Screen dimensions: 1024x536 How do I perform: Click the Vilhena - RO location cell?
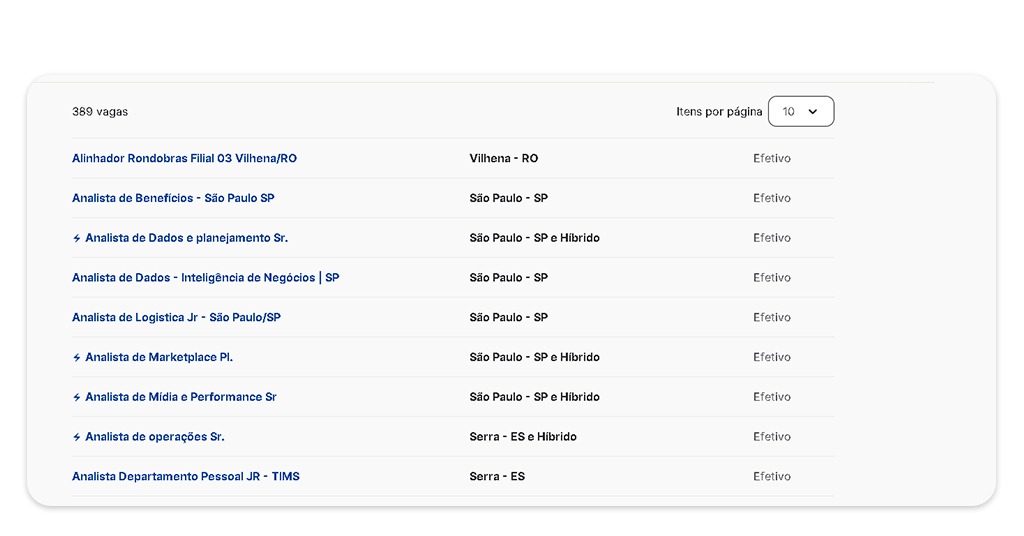pos(503,158)
